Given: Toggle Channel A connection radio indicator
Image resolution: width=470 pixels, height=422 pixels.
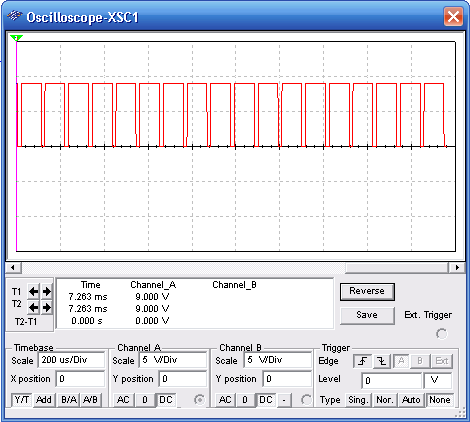Looking at the screenshot, I should pos(199,400).
